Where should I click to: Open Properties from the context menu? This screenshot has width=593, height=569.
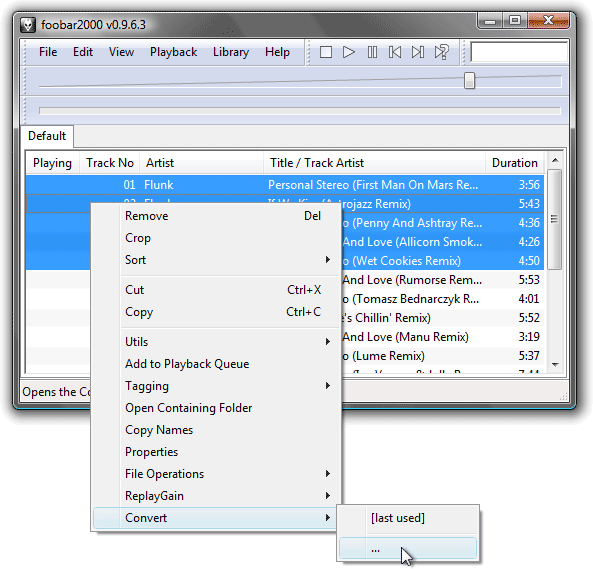coord(217,451)
